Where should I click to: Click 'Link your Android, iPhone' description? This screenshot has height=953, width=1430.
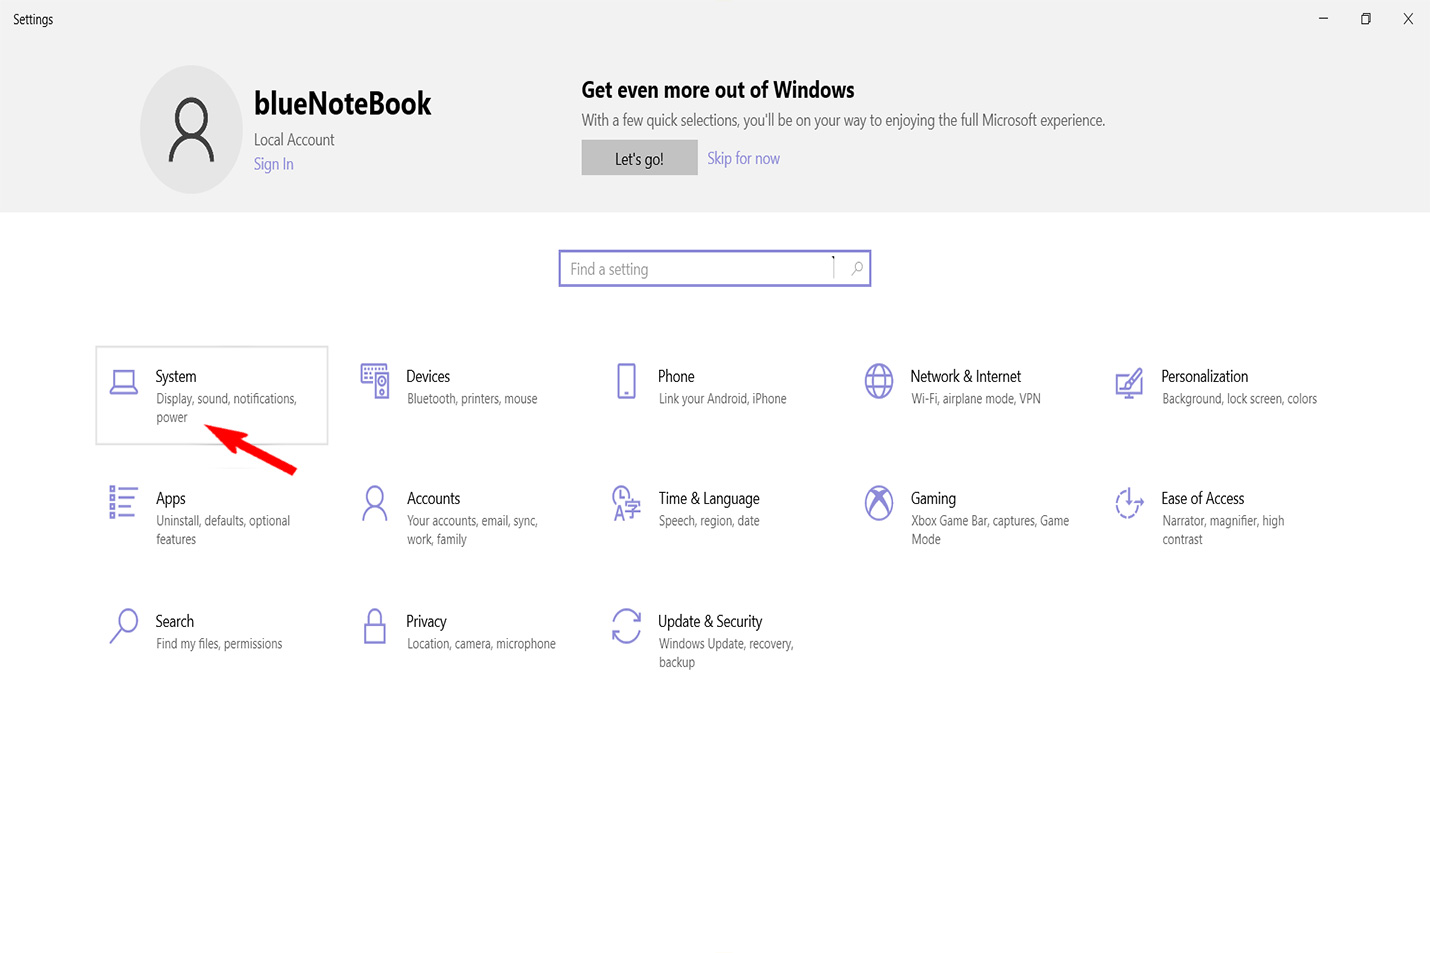coord(722,399)
